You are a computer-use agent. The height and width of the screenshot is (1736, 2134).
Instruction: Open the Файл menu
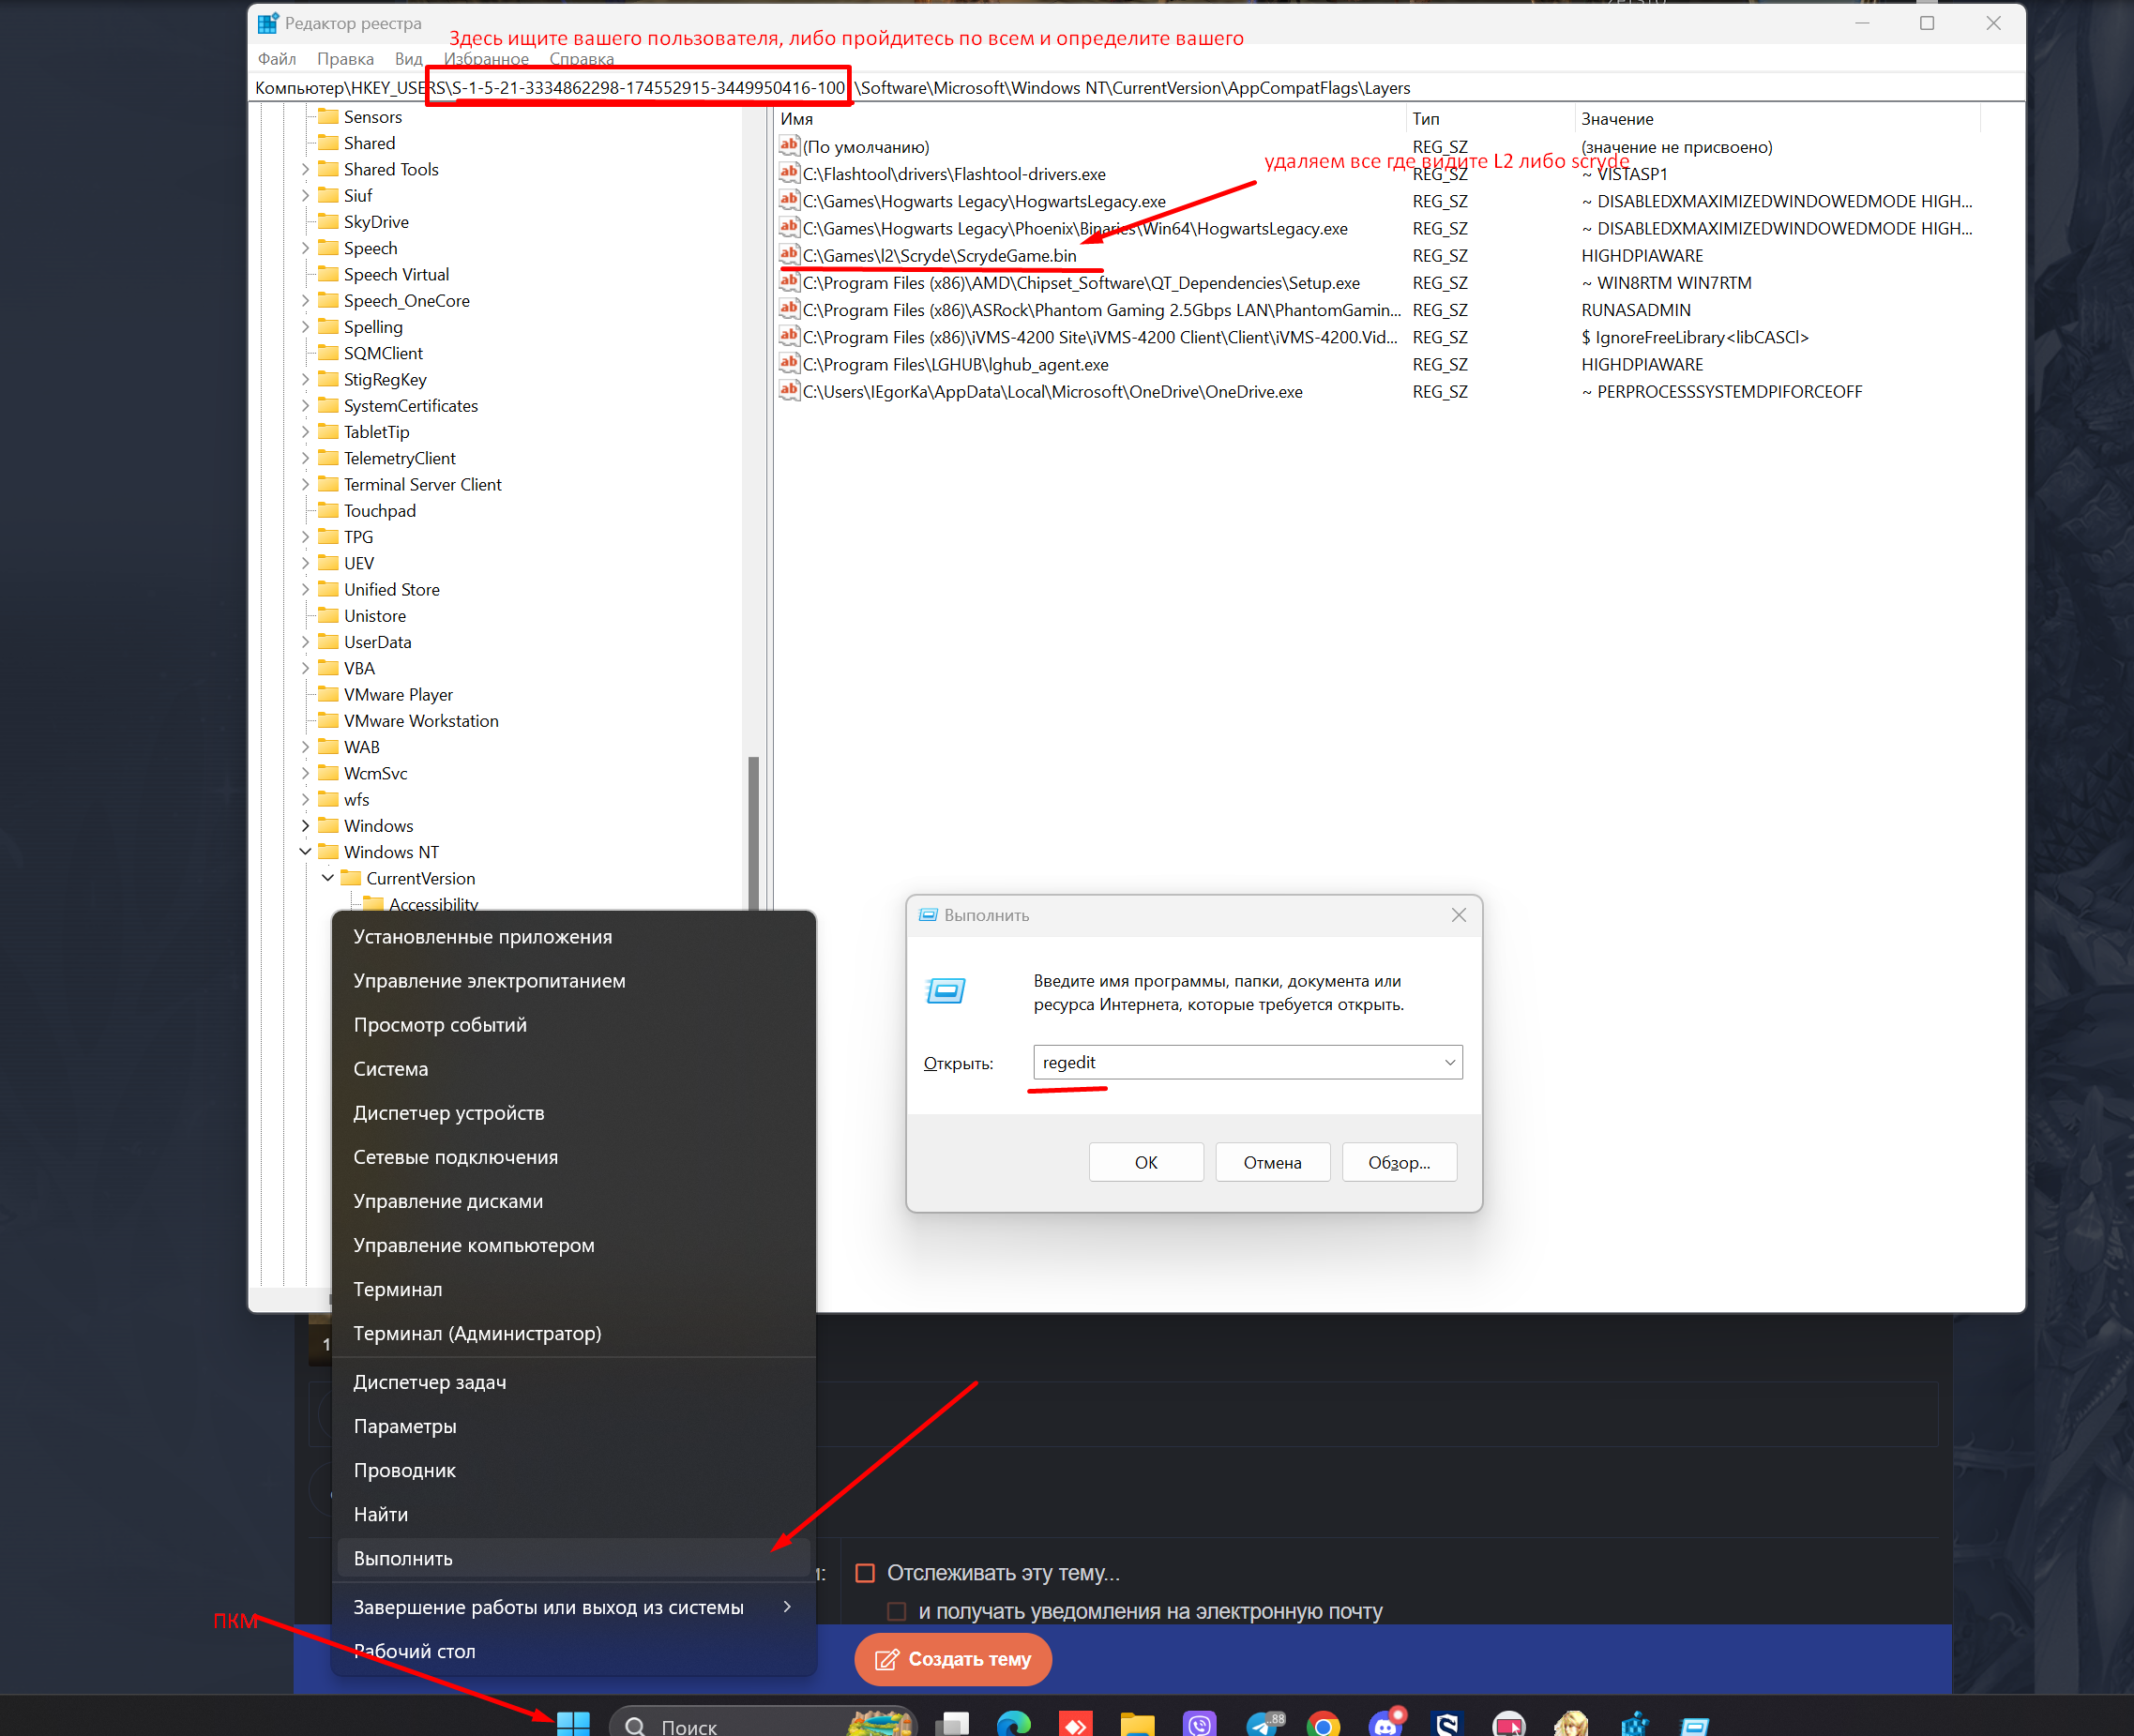pos(277,59)
